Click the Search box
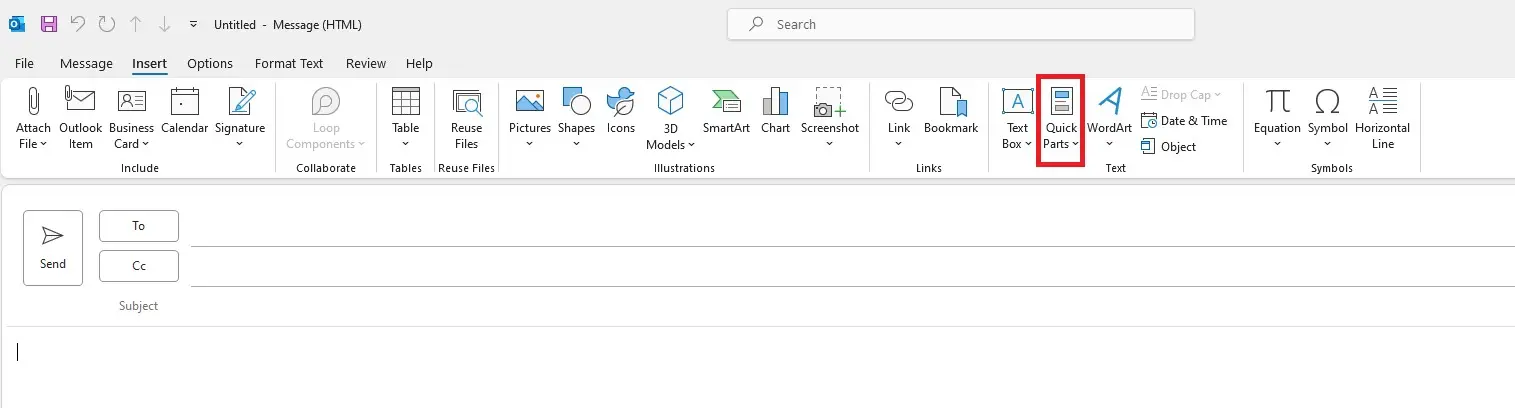Image resolution: width=1515 pixels, height=408 pixels. pos(960,24)
